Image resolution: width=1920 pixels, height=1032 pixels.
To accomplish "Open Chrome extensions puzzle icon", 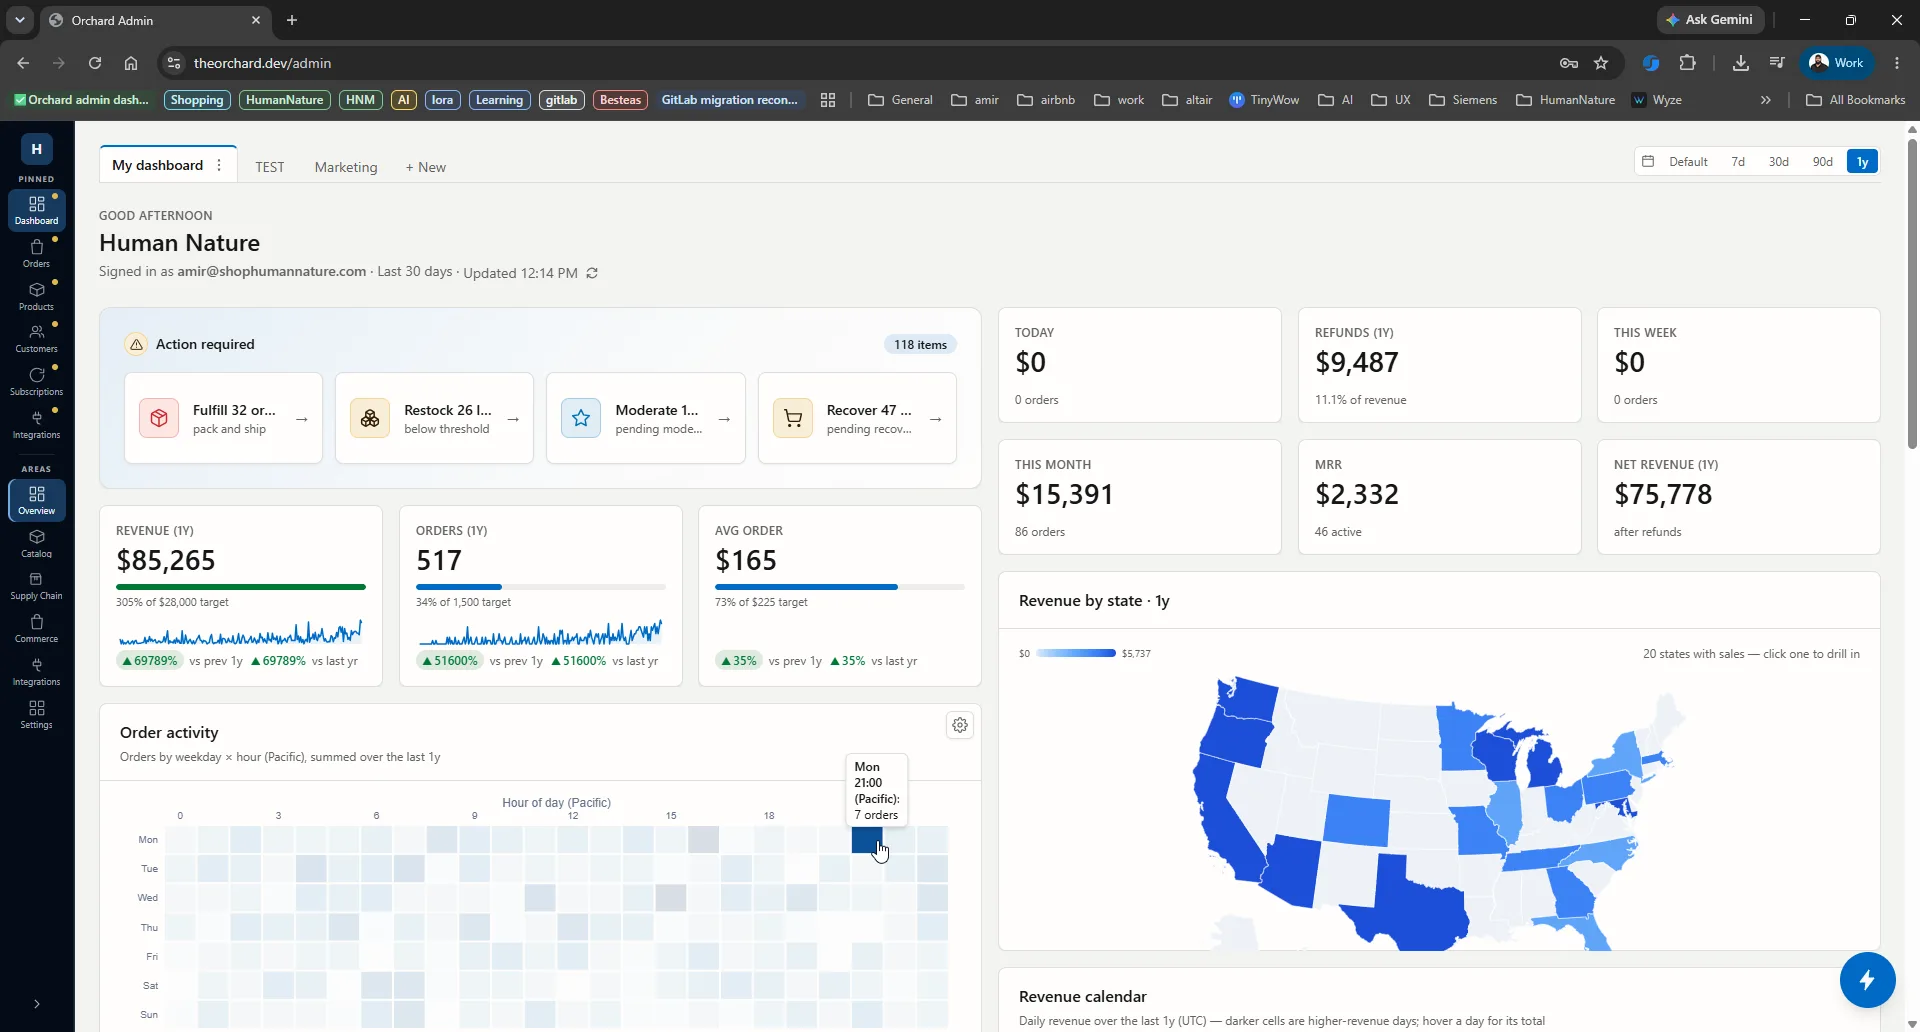I will point(1688,63).
